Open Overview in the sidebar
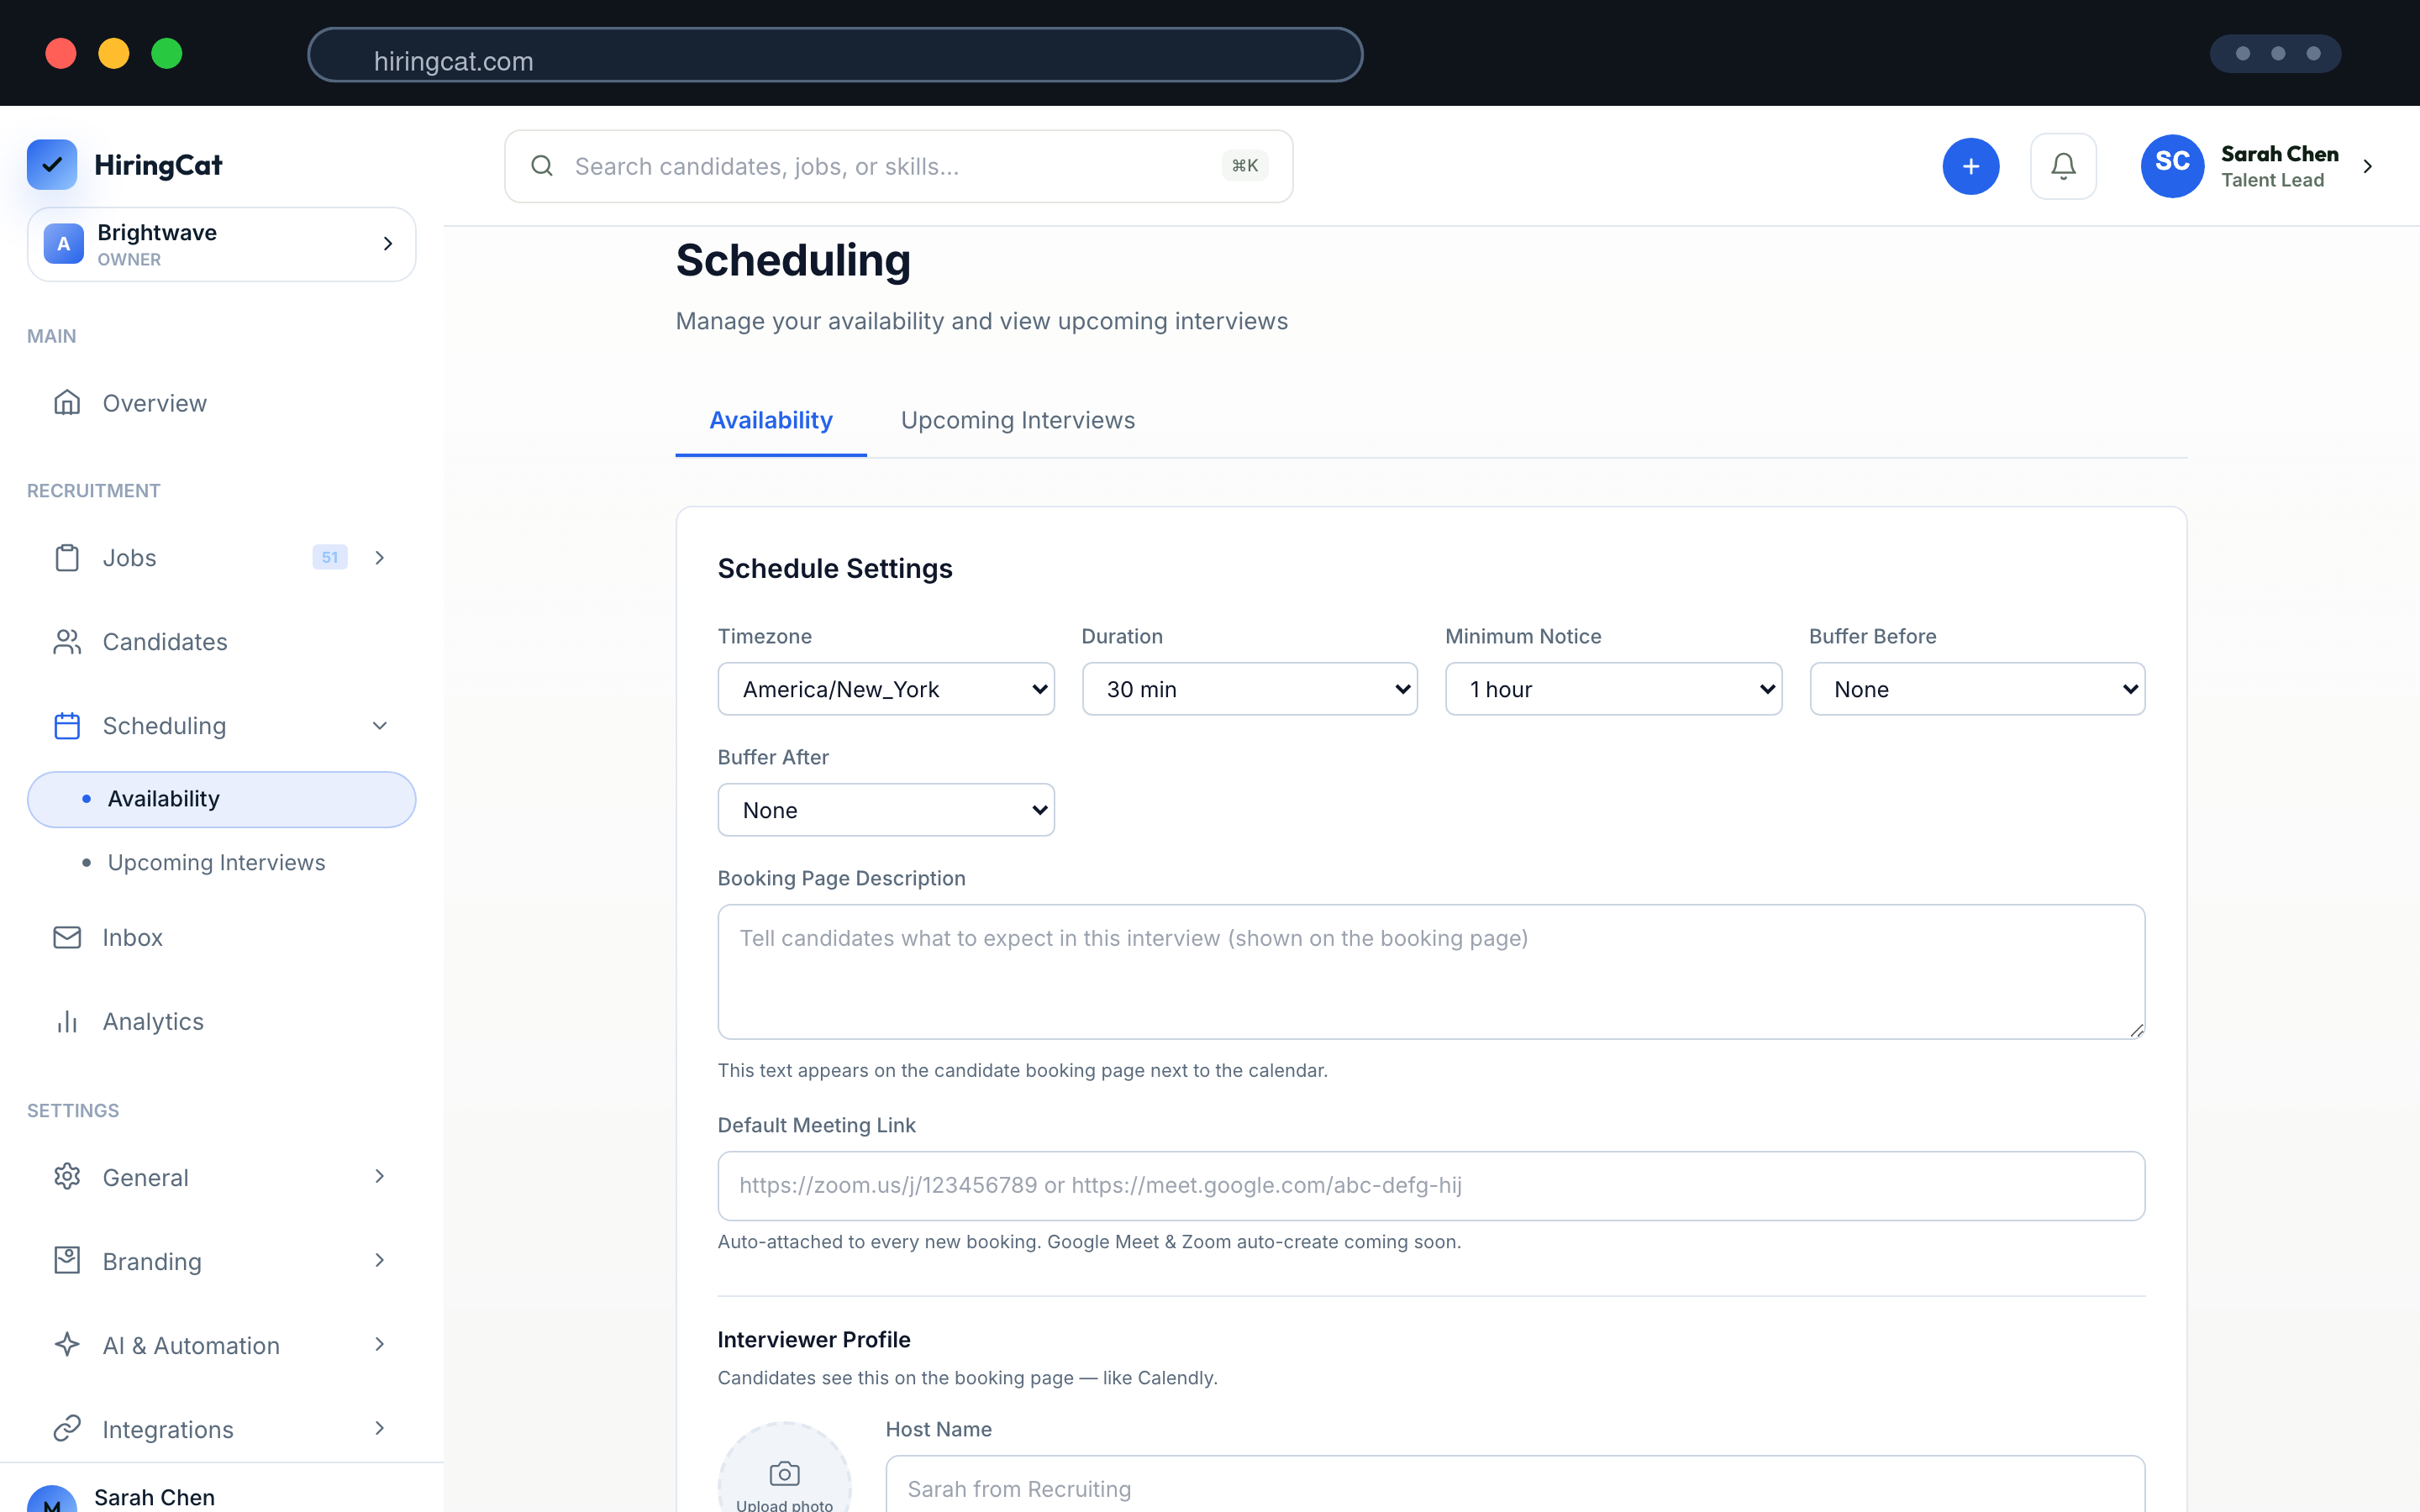2420x1512 pixels. tap(221, 403)
